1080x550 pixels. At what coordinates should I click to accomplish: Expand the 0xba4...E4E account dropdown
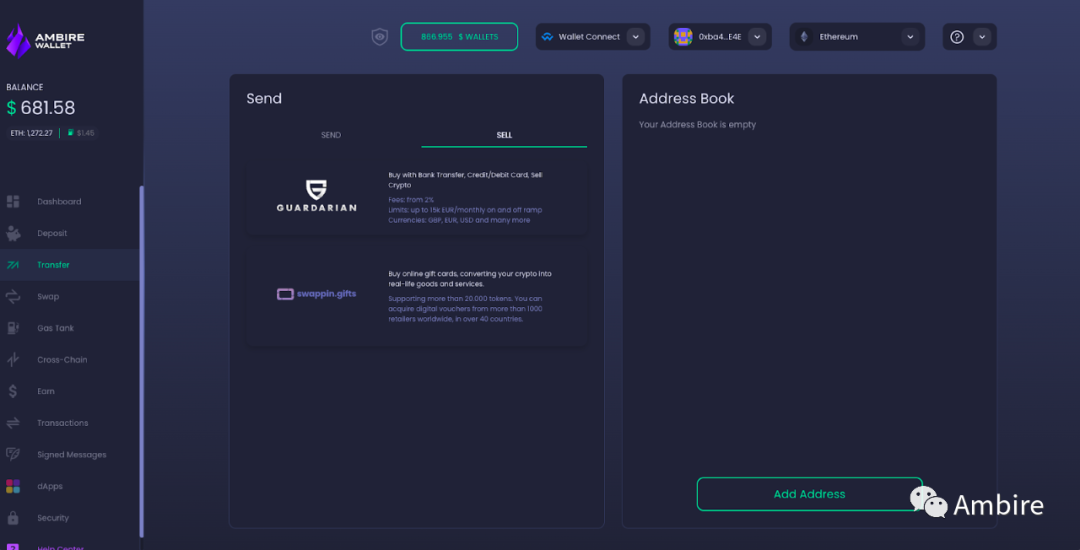coord(757,36)
